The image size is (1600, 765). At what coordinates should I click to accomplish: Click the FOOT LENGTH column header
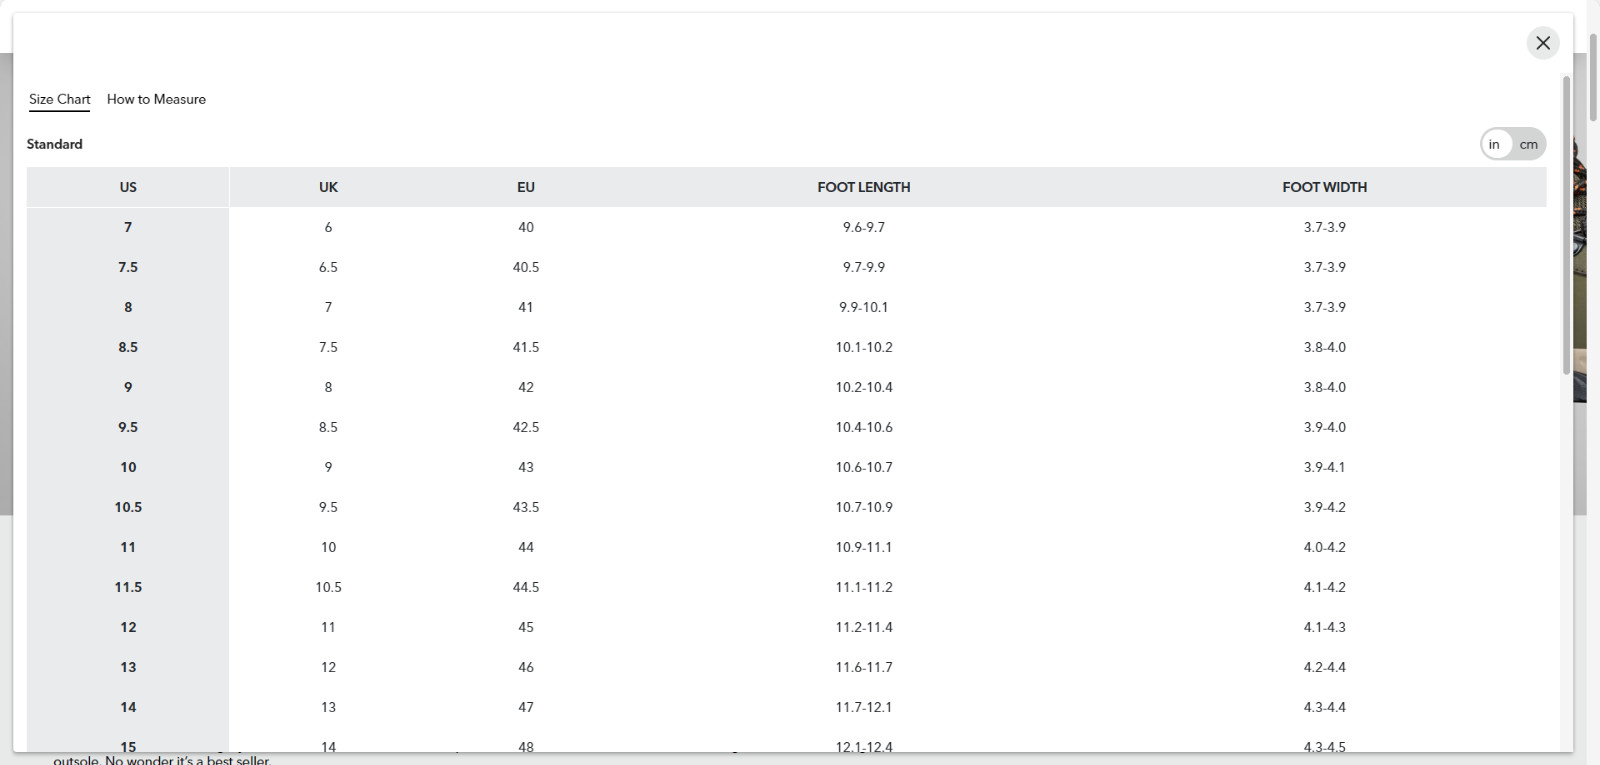pyautogui.click(x=864, y=187)
